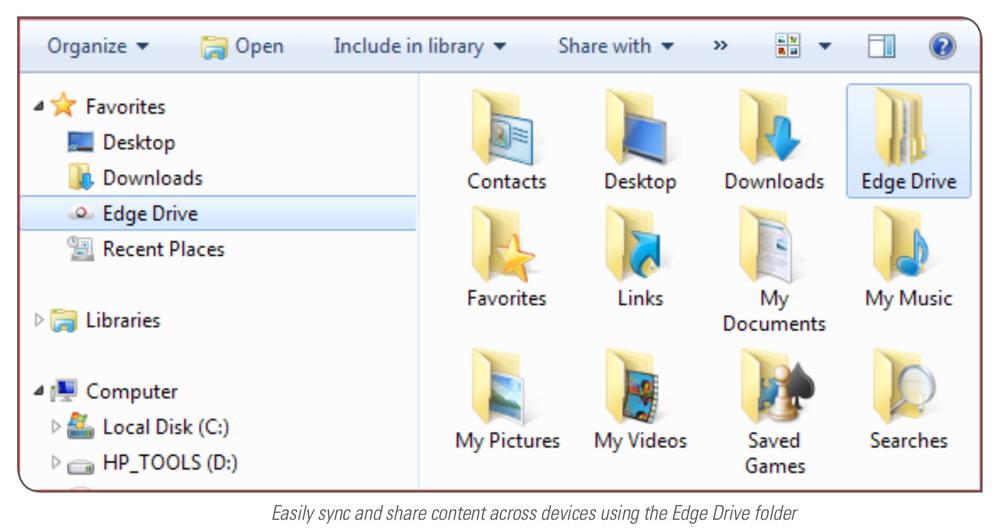Open the Organize dropdown menu
This screenshot has height=532, width=1000.
(x=98, y=46)
